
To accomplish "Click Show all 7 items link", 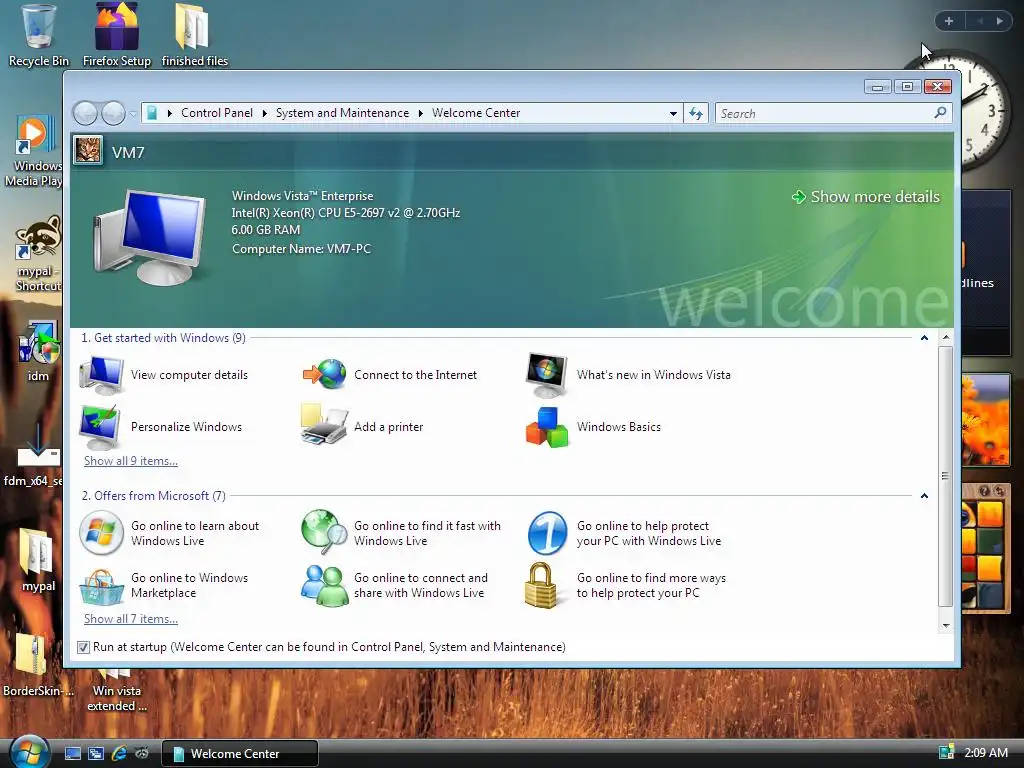I will (x=131, y=618).
